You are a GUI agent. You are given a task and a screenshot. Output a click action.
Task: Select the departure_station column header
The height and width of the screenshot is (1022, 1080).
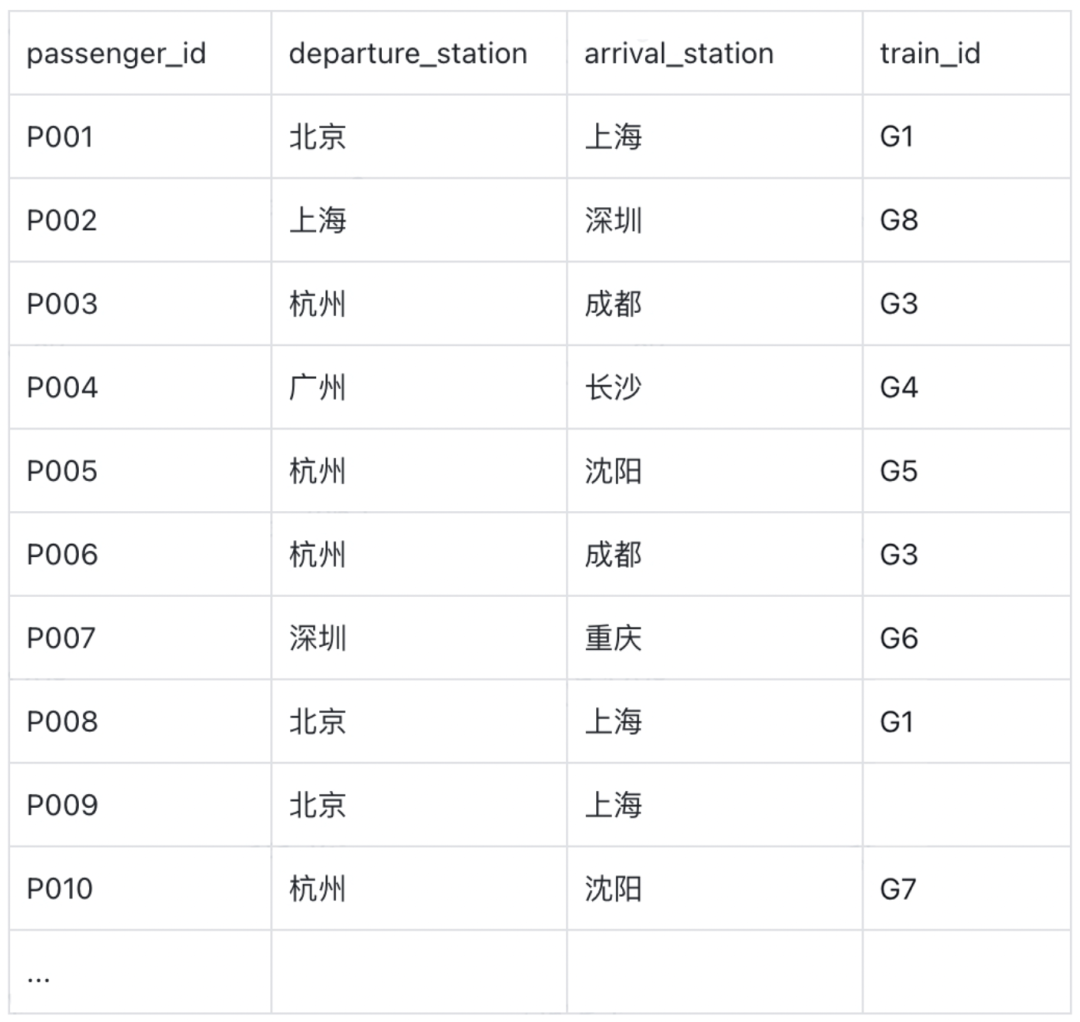pos(408,54)
